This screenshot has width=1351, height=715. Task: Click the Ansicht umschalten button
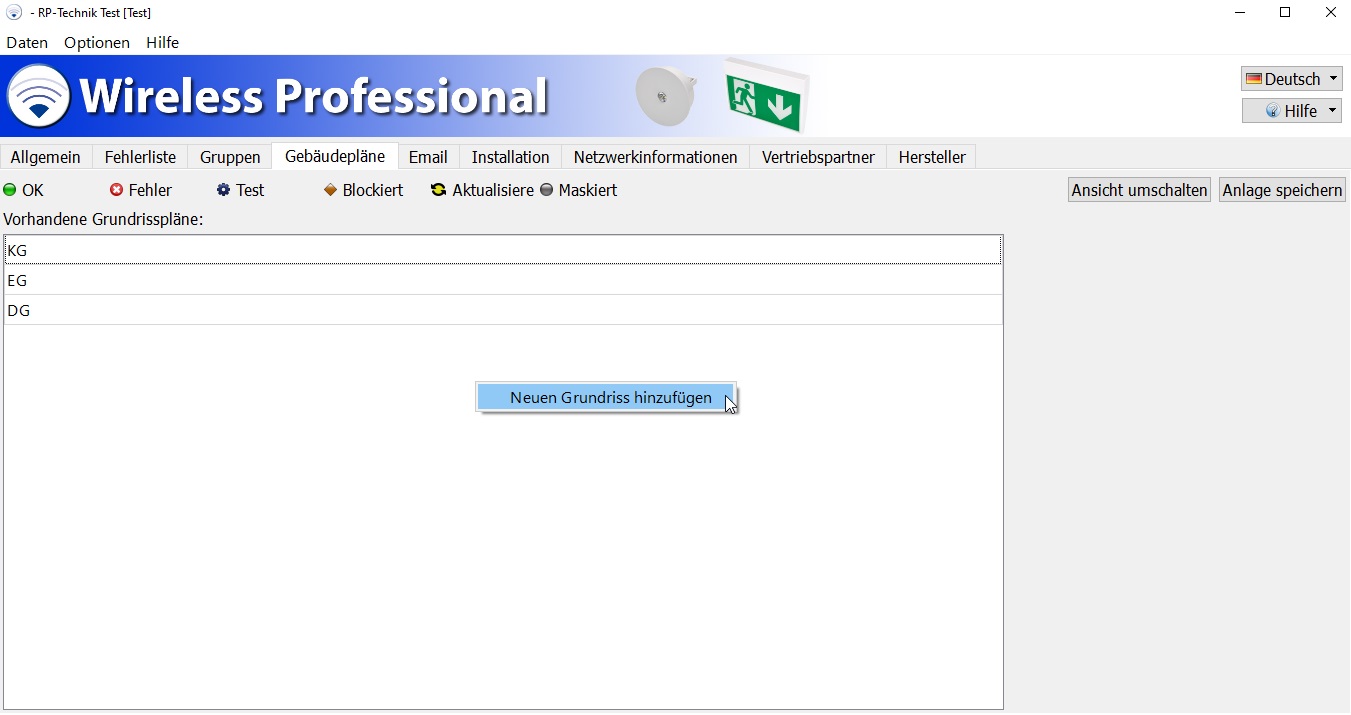point(1140,190)
